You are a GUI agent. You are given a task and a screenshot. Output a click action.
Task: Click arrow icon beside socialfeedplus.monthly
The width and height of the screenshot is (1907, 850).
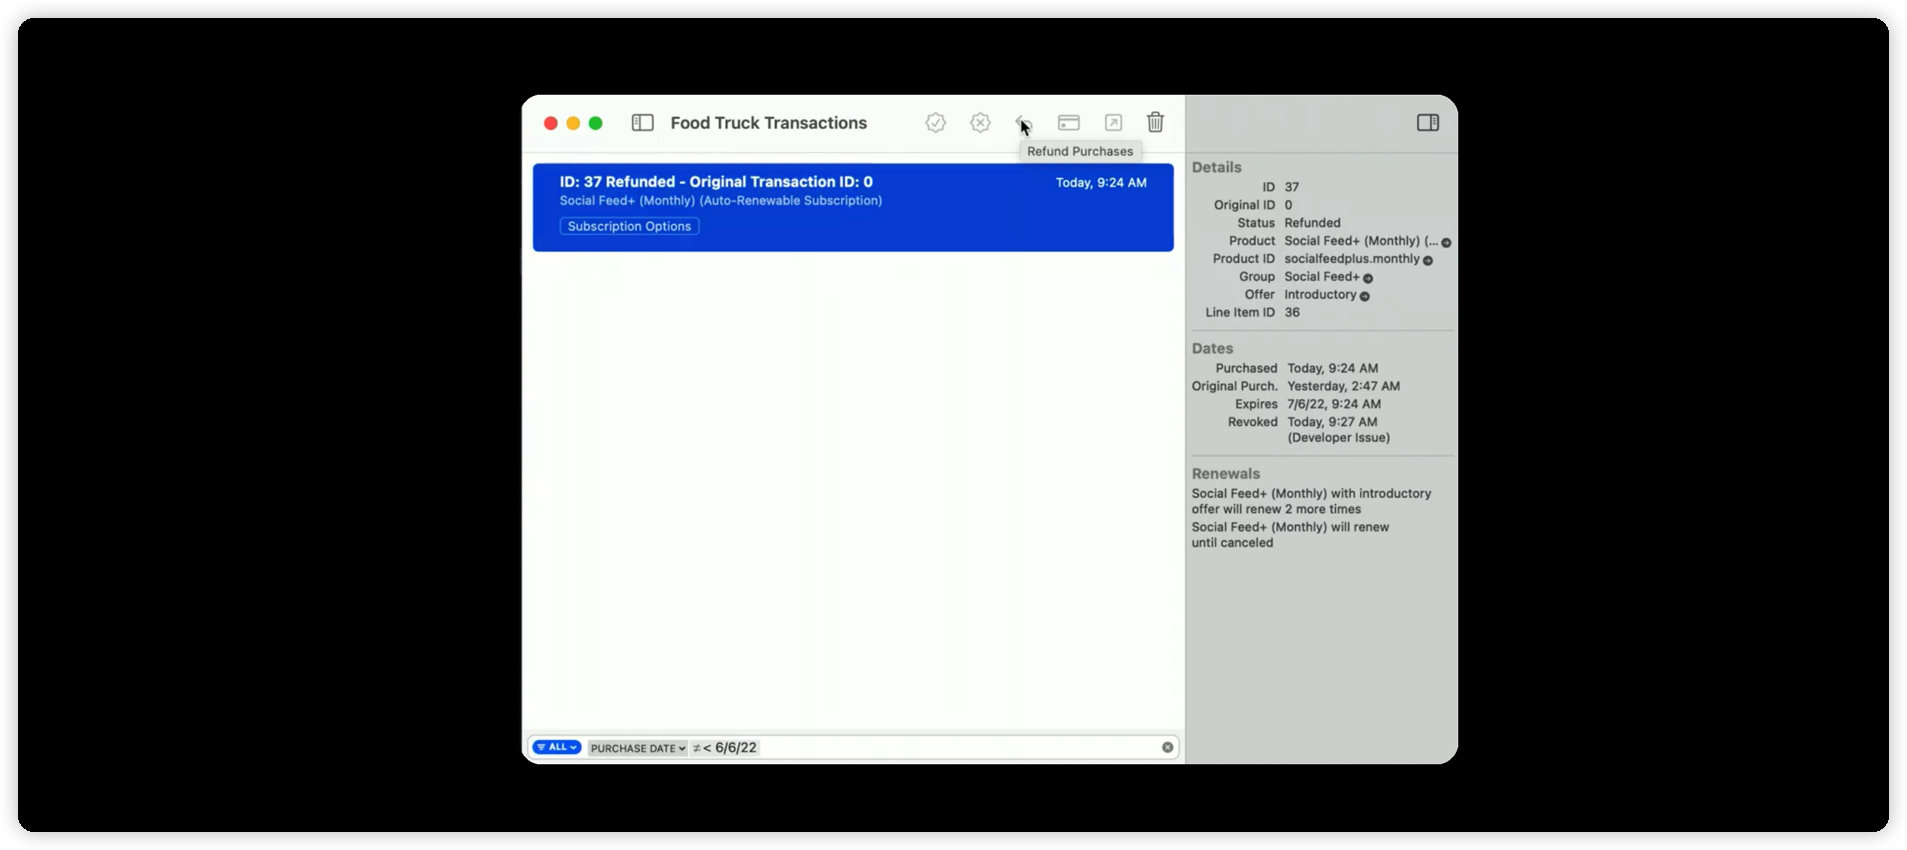1428,261
